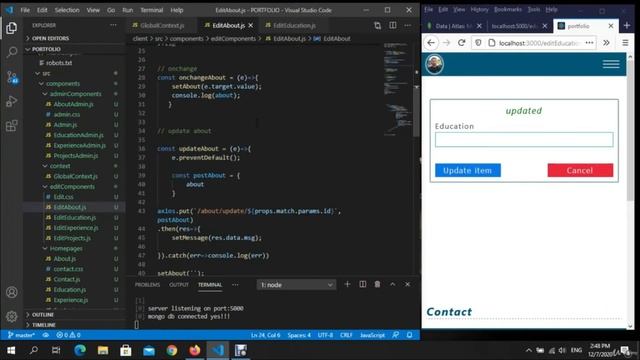The width and height of the screenshot is (640, 360).
Task: Expand the Open Editors section
Action: (50, 38)
